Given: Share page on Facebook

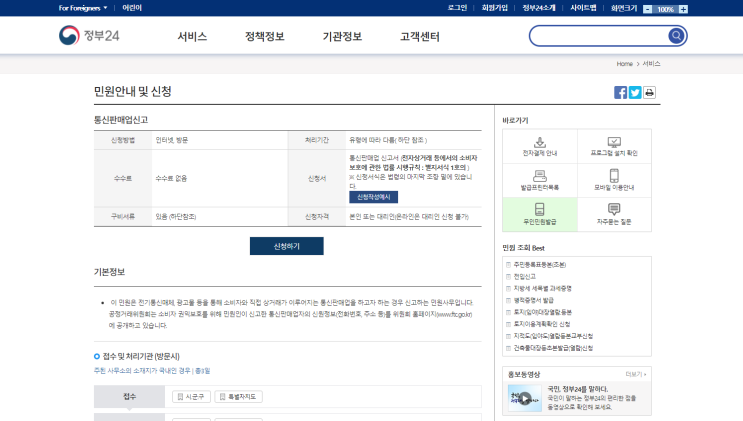Looking at the screenshot, I should click(620, 92).
